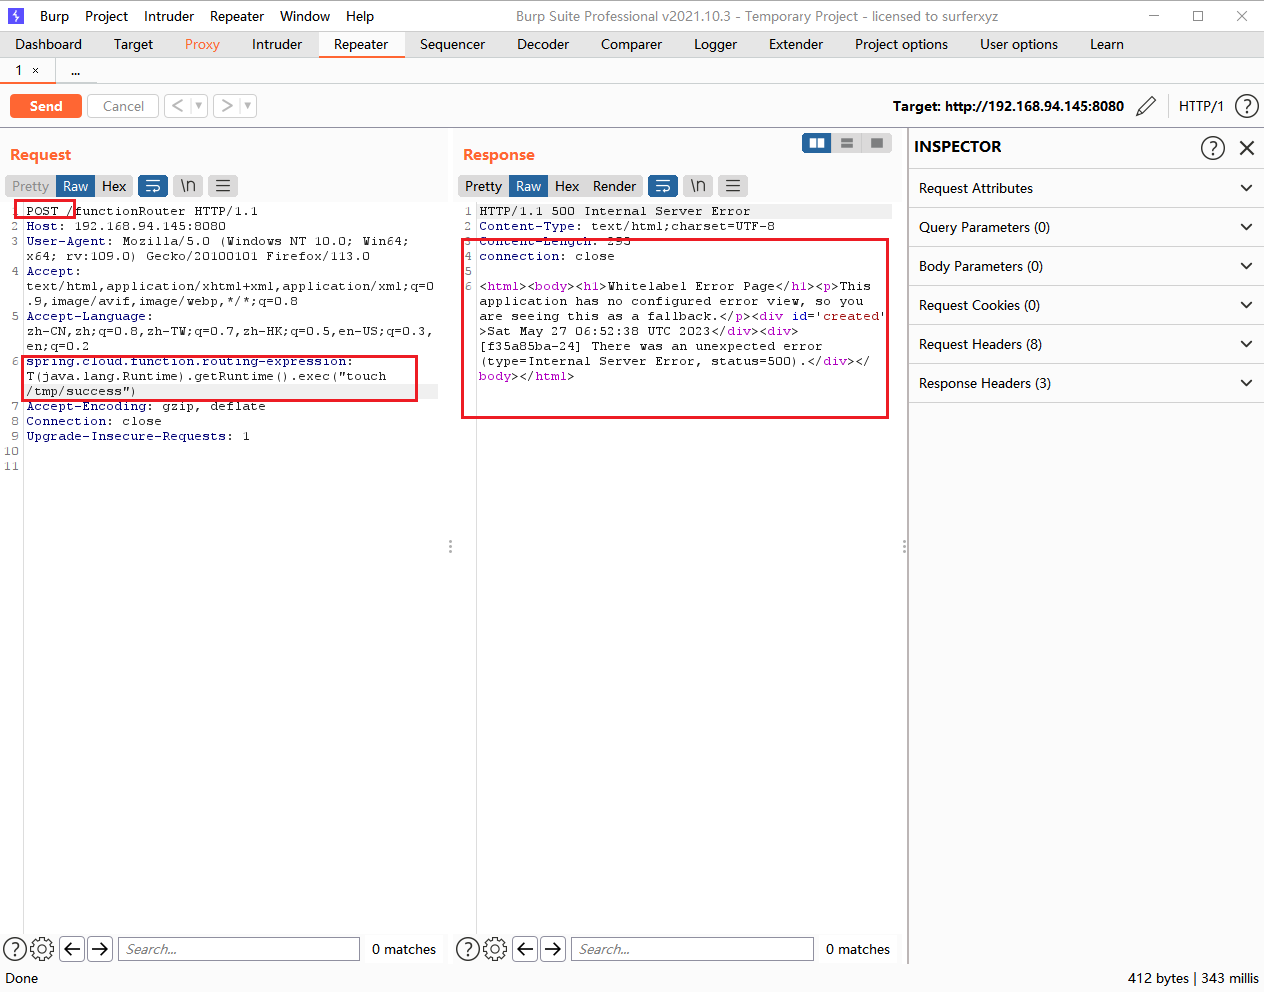Screen dimensions: 1264x992
Task: Switch to the Decoder tab
Action: click(x=543, y=44)
